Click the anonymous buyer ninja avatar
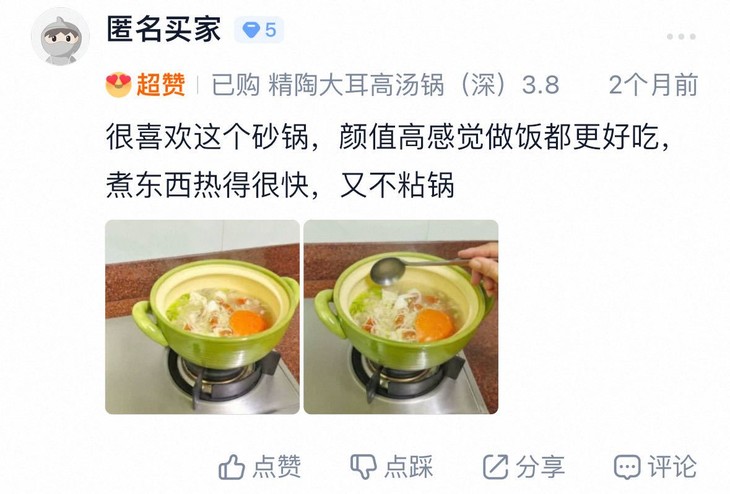The width and height of the screenshot is (730, 494). 60,37
